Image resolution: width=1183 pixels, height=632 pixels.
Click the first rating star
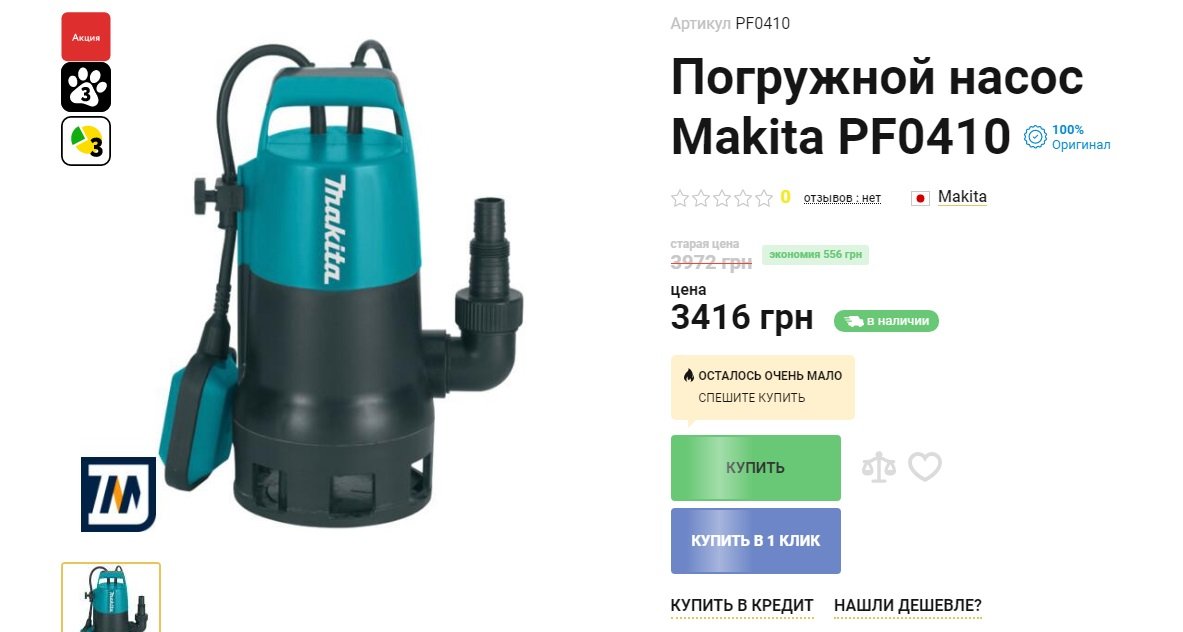point(680,198)
